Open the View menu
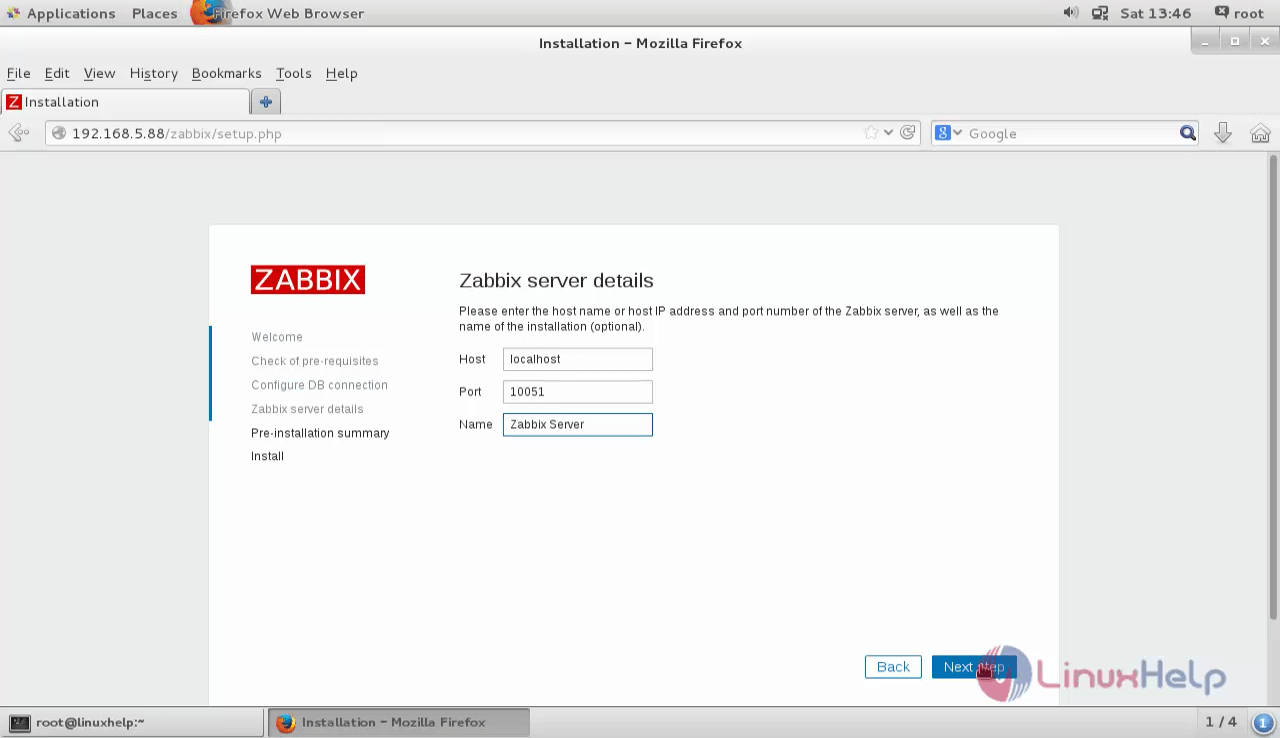This screenshot has width=1280, height=738. coord(99,73)
